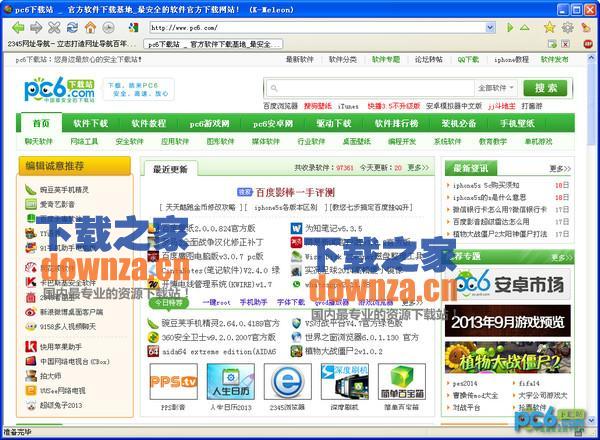The image size is (600, 440).
Task: Open the 软件教程 navigation item
Action: 148,123
